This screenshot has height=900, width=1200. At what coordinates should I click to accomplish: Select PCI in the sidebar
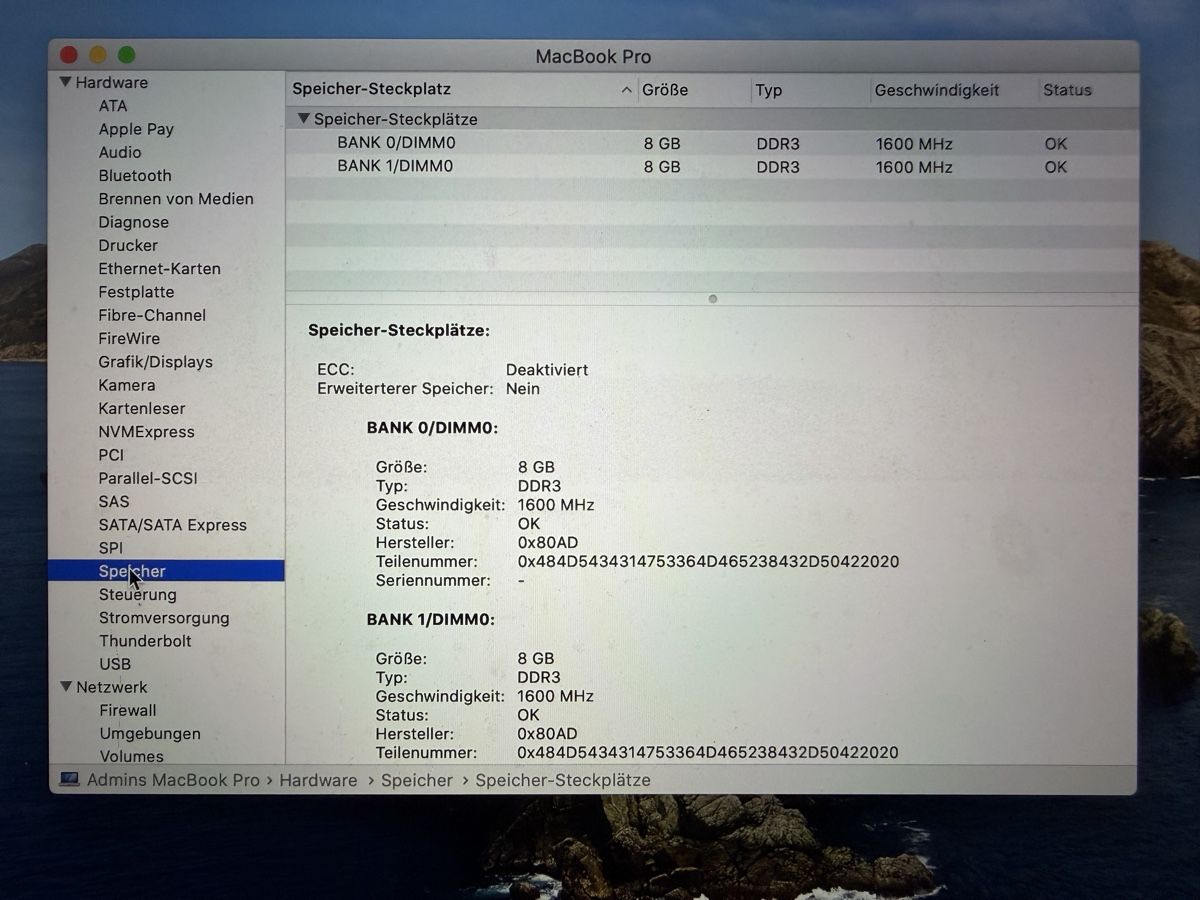pyautogui.click(x=111, y=455)
